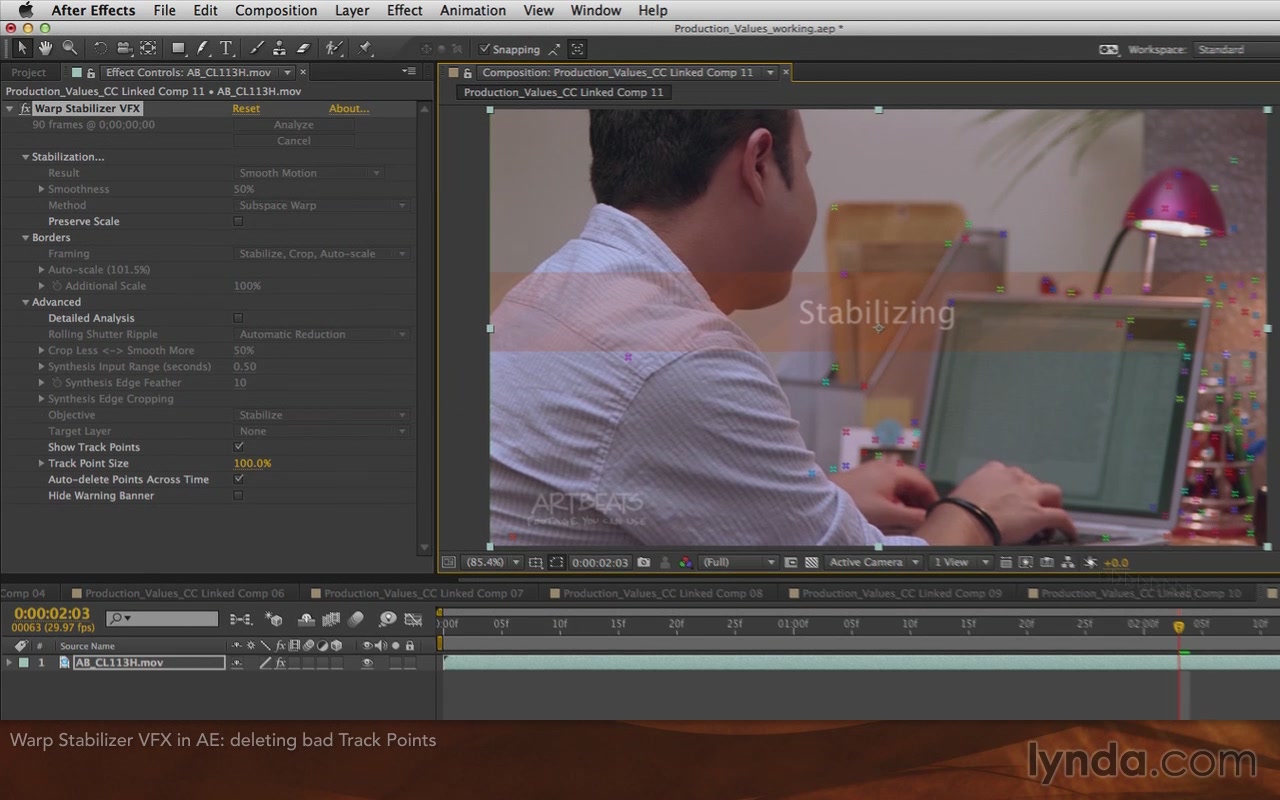Open the Apple menu

(x=25, y=10)
